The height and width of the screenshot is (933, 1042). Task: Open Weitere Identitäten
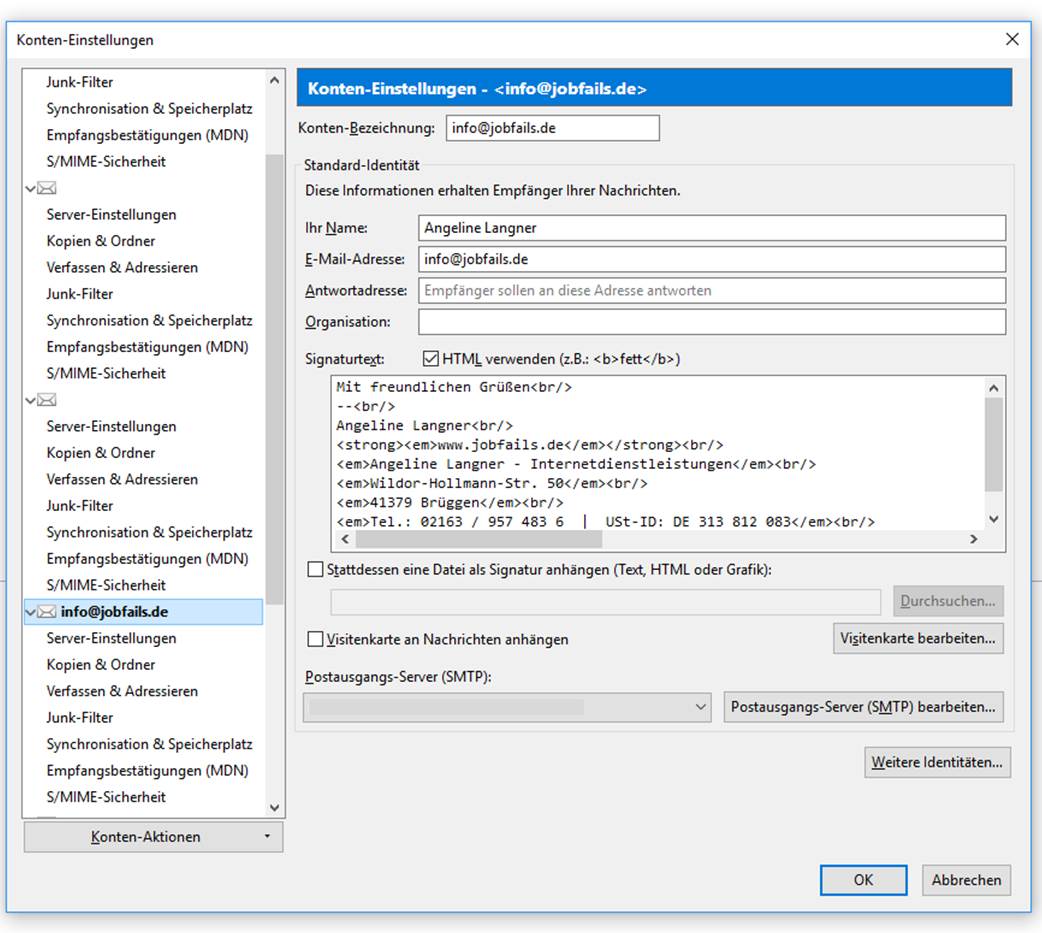coord(937,762)
